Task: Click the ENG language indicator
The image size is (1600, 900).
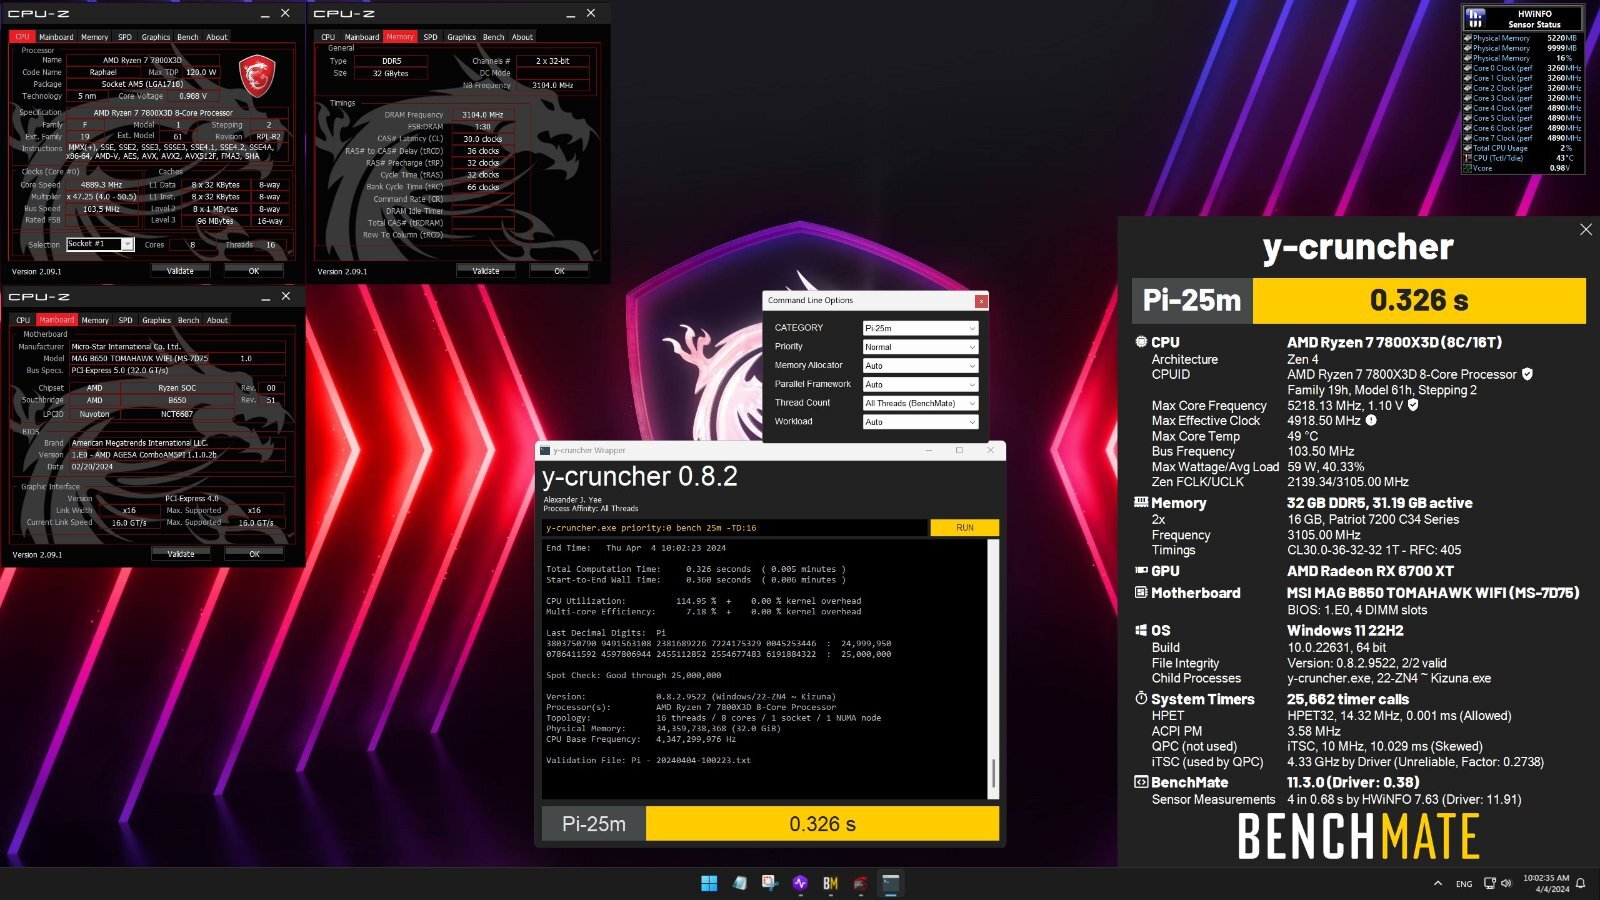Action: click(1464, 884)
